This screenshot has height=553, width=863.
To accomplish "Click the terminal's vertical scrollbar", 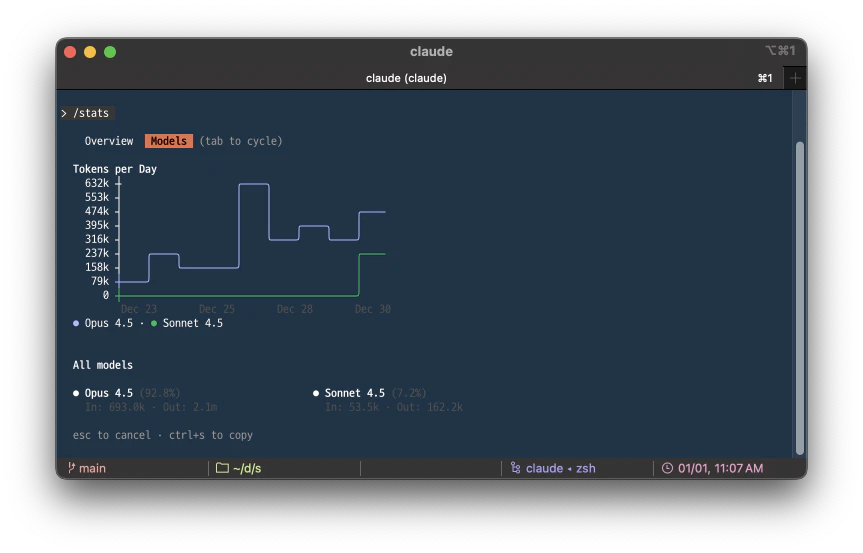I will click(x=800, y=298).
